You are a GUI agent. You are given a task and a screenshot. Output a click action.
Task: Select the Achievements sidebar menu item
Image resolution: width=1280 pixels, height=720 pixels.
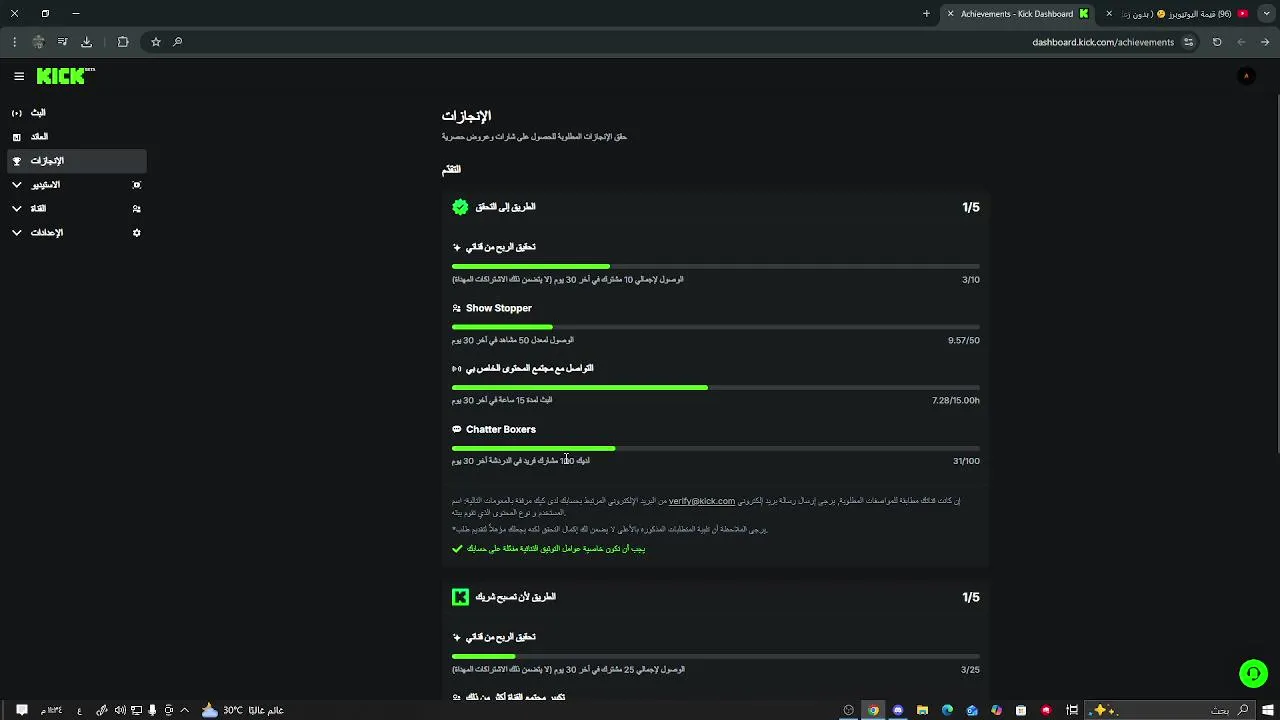[x=76, y=161]
